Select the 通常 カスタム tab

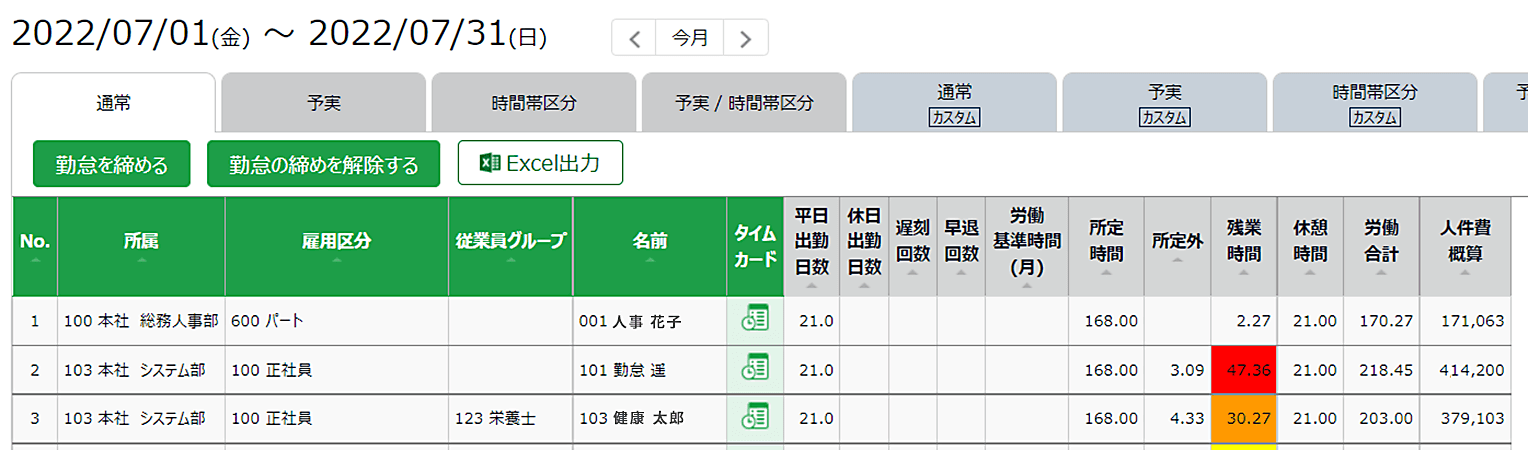[x=954, y=103]
